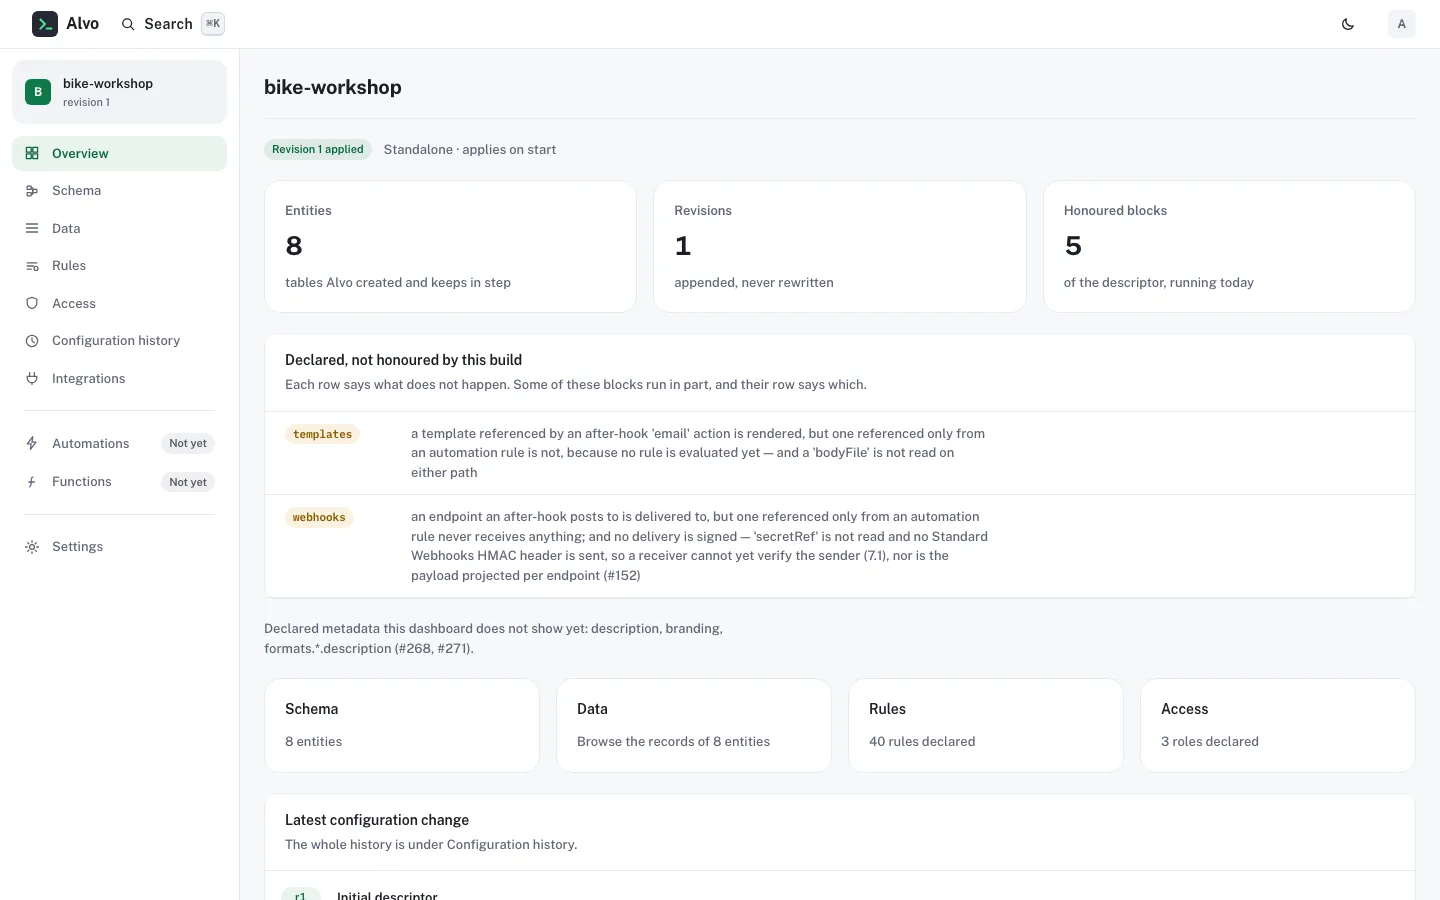Open the Data card to browse records
The height and width of the screenshot is (900, 1440).
[694, 725]
